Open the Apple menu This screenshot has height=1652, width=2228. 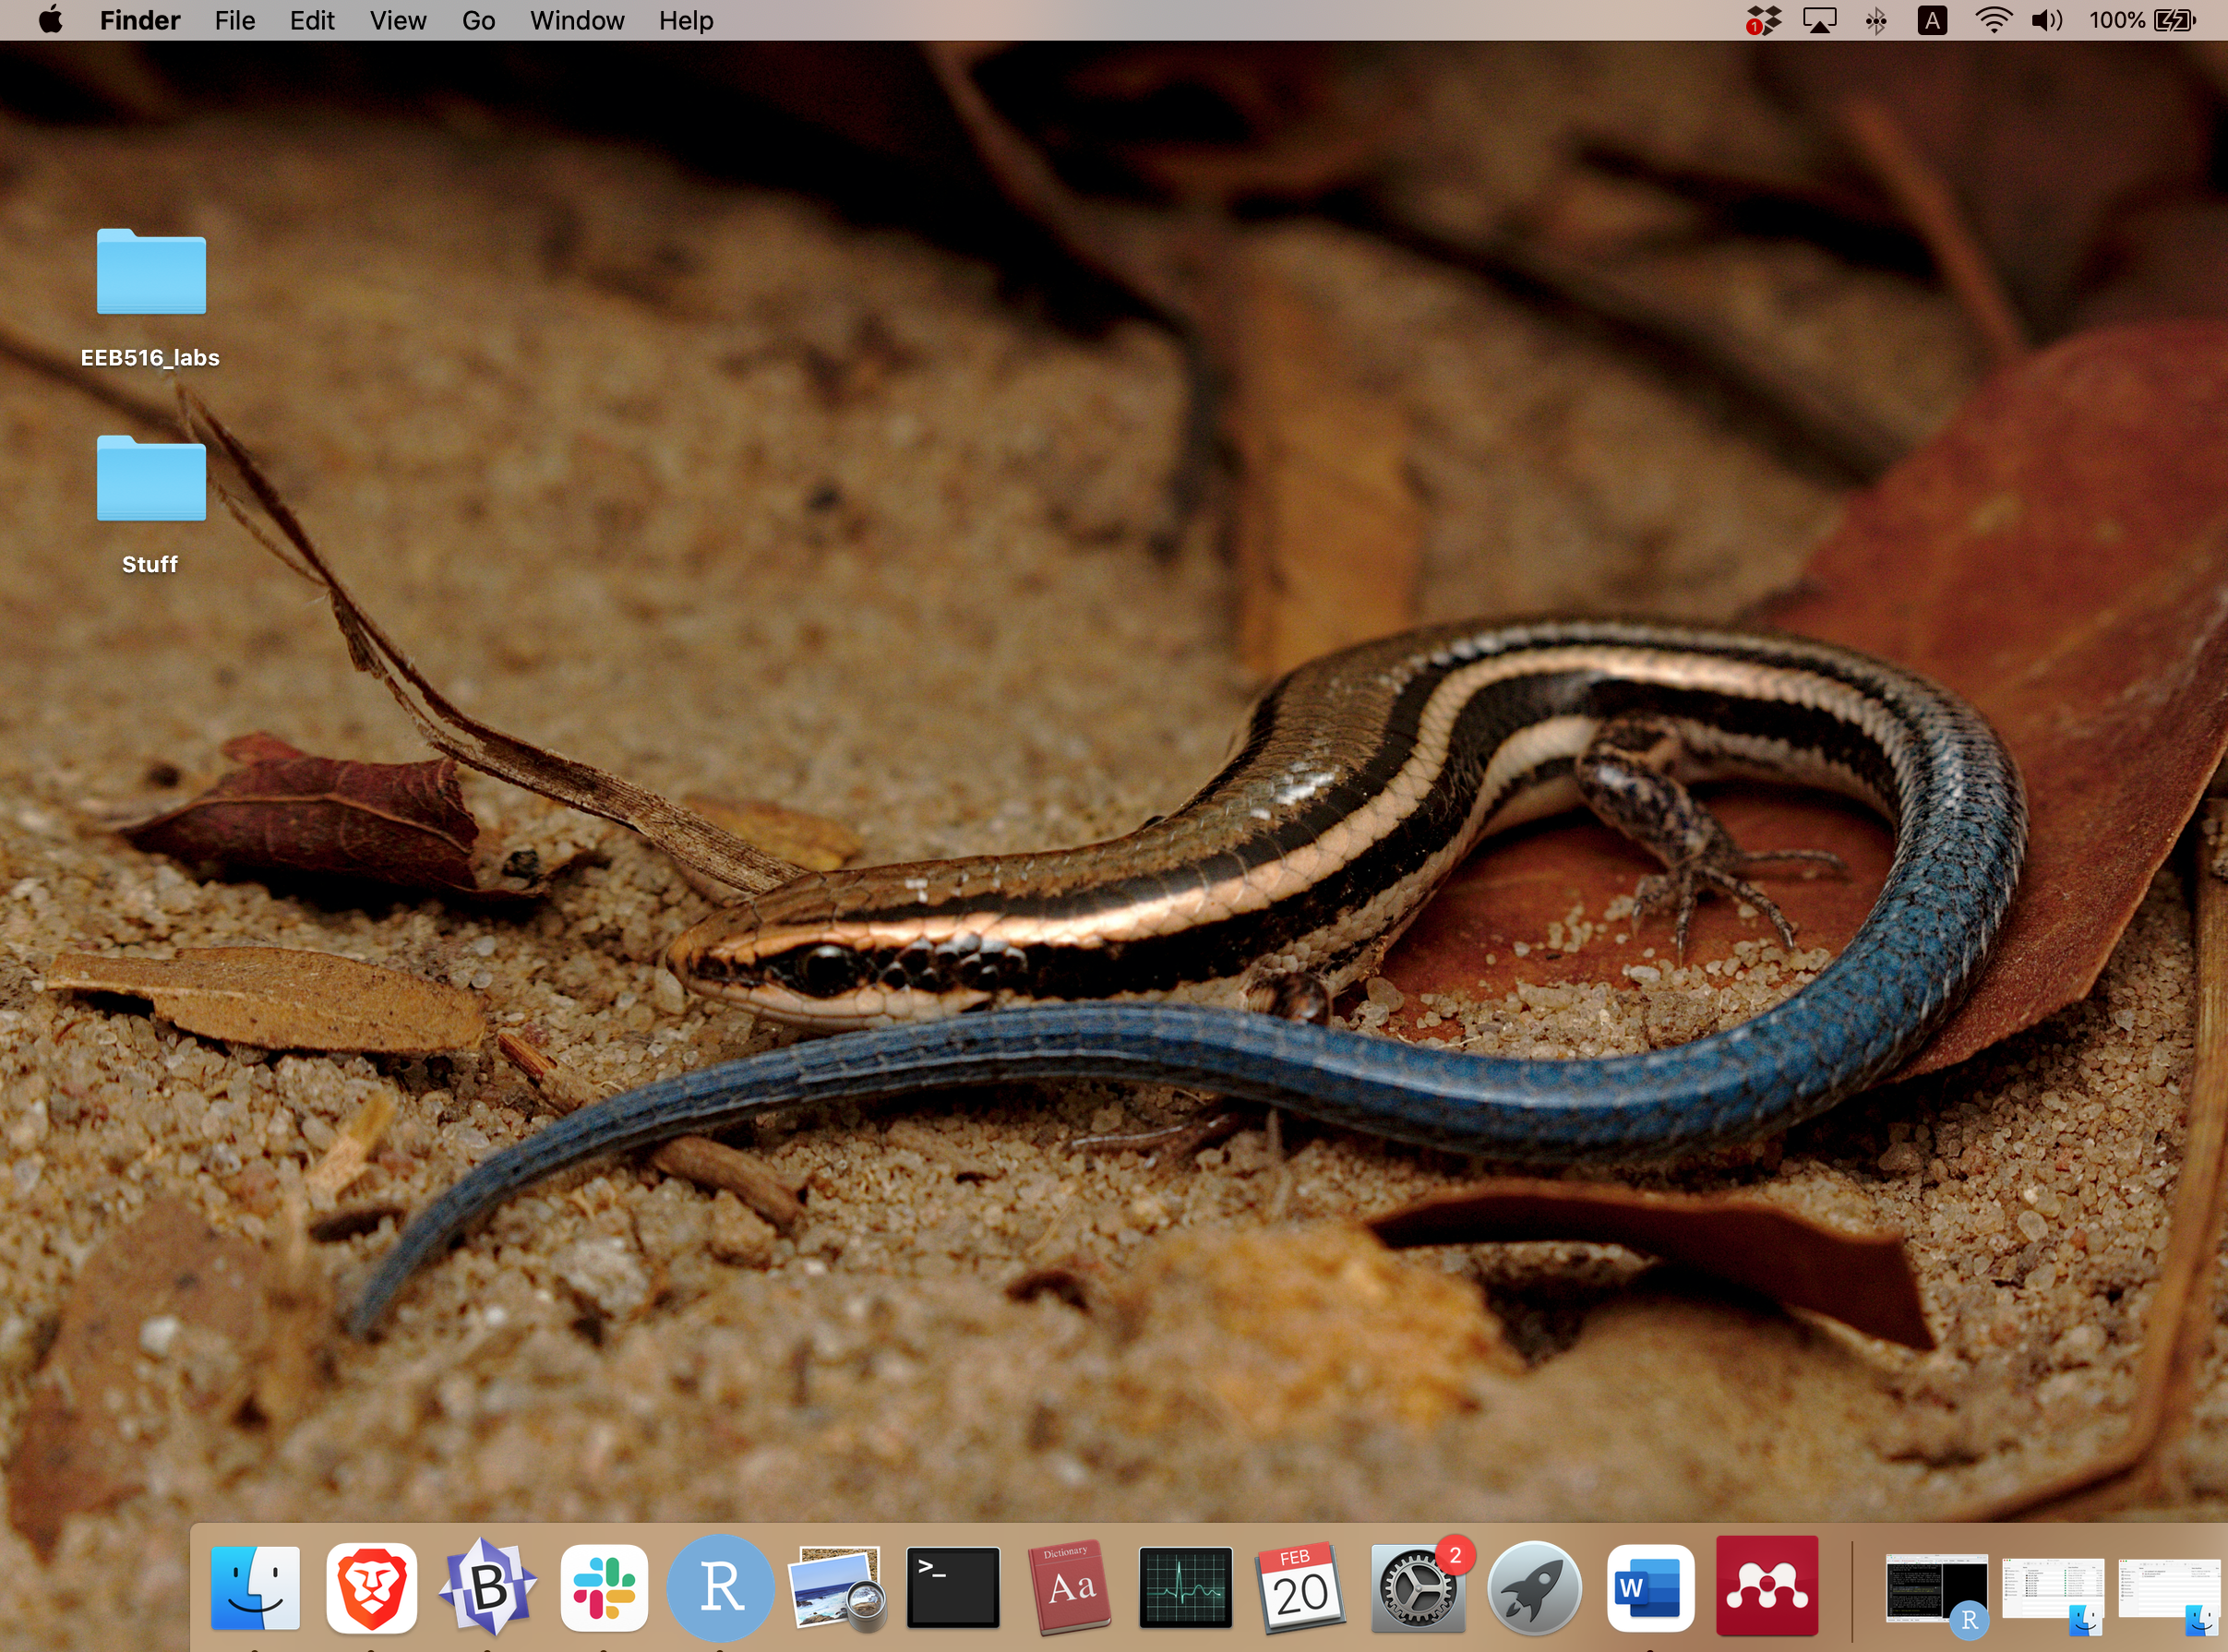point(50,20)
